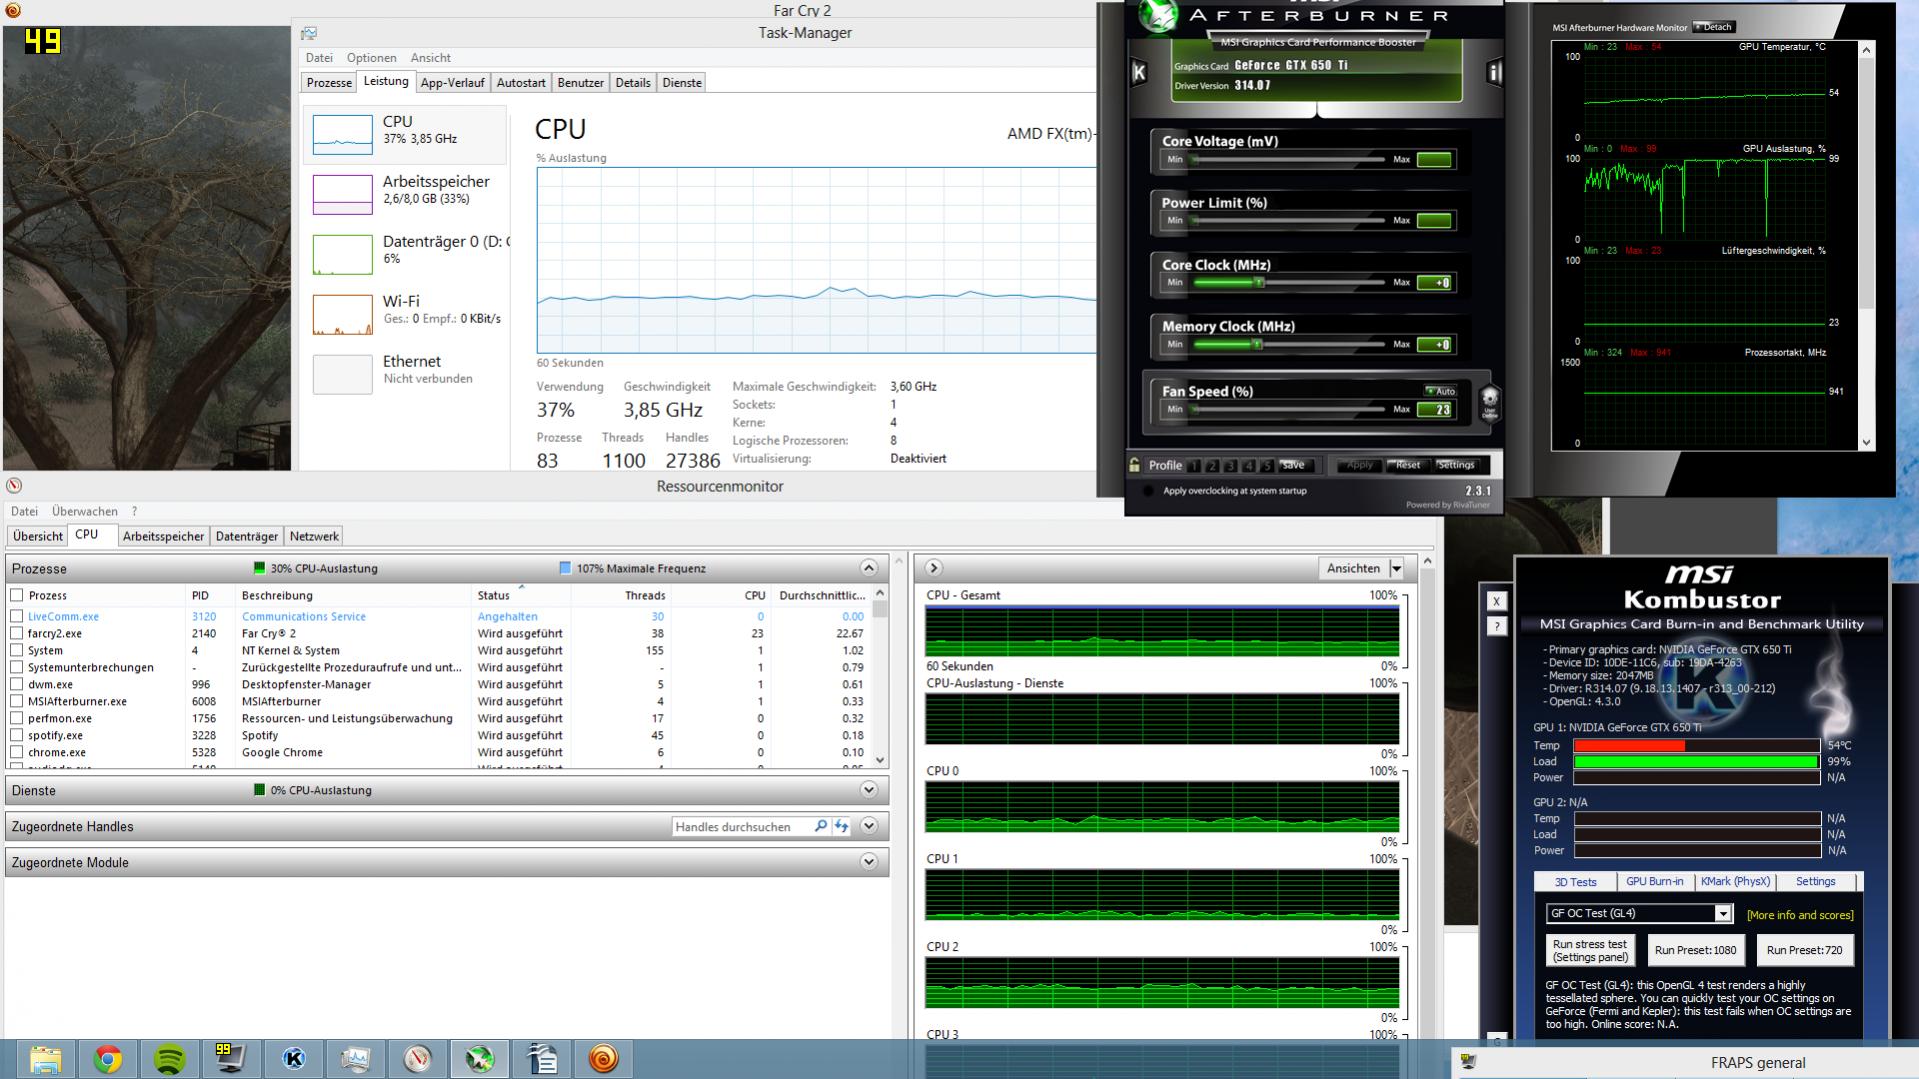
Task: Check the spotify.exe process checkbox
Action: click(x=16, y=735)
